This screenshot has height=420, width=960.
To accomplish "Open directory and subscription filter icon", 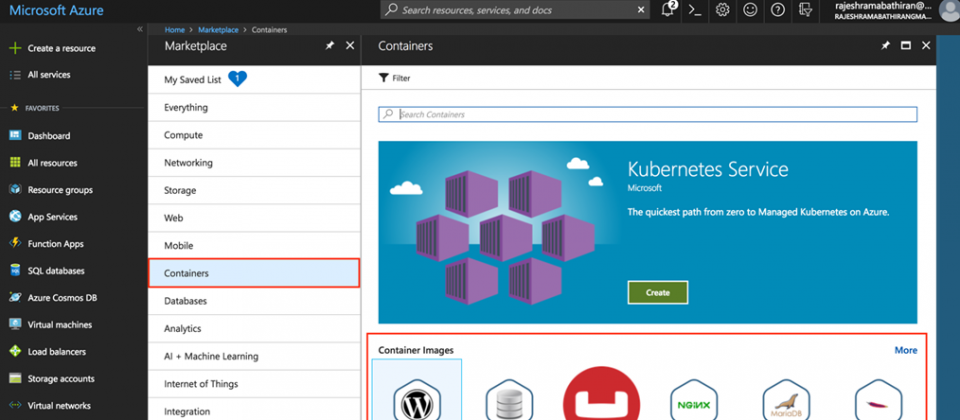I will tap(806, 10).
